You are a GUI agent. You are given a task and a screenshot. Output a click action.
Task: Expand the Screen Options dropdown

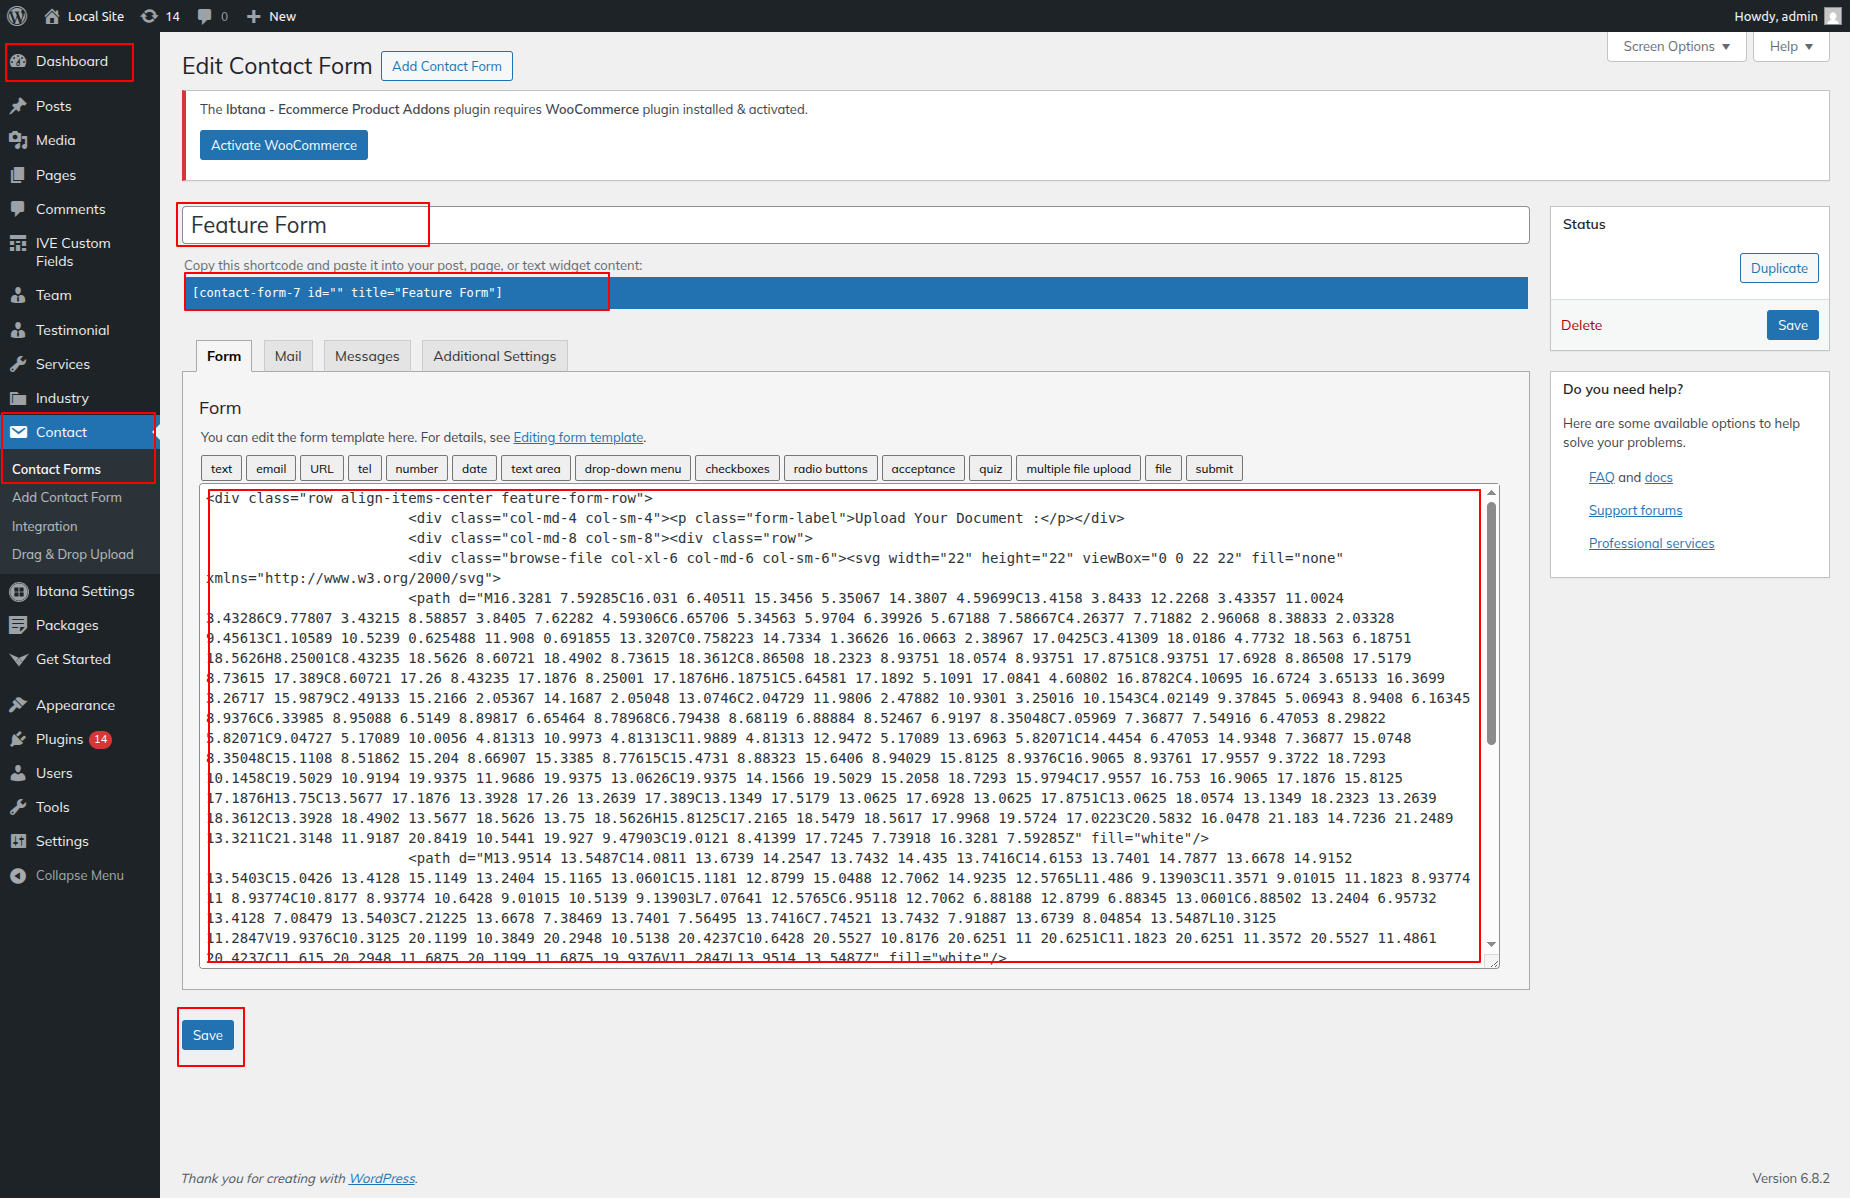[1676, 46]
